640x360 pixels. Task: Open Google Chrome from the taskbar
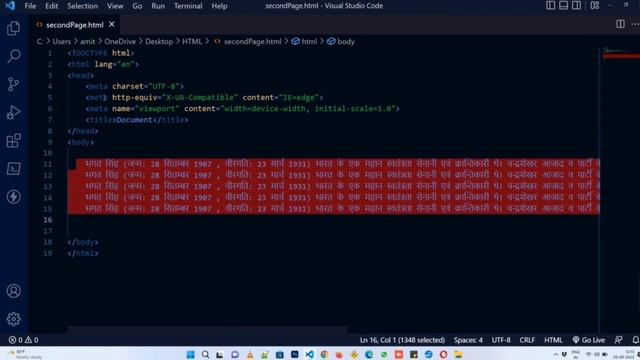click(x=324, y=354)
